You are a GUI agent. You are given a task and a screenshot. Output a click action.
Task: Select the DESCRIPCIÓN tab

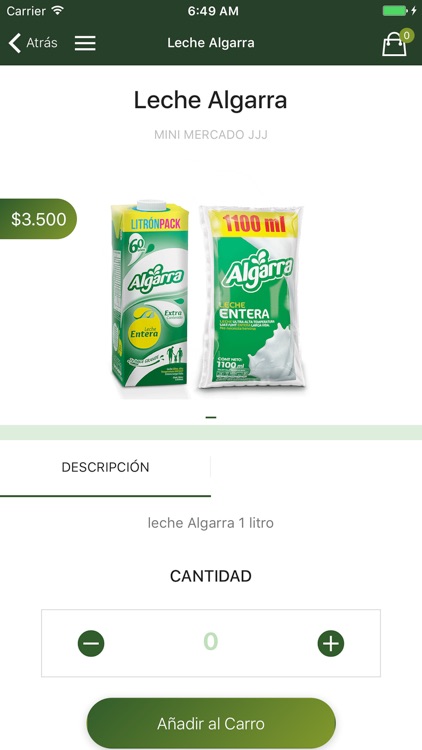[x=105, y=467]
